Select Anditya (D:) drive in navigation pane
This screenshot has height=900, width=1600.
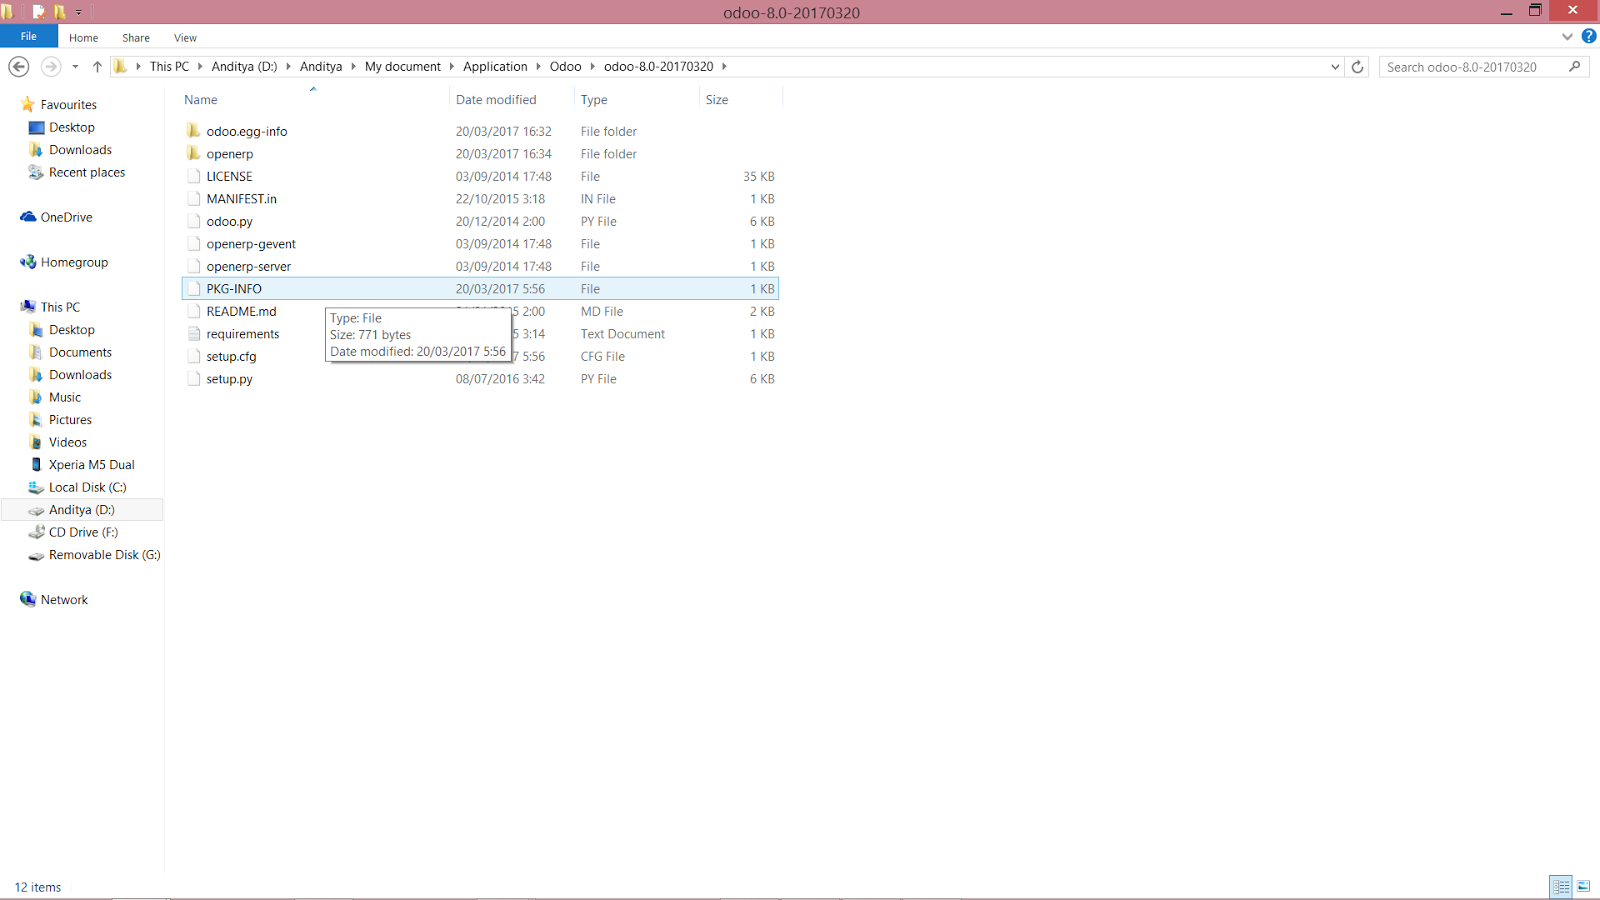point(82,510)
